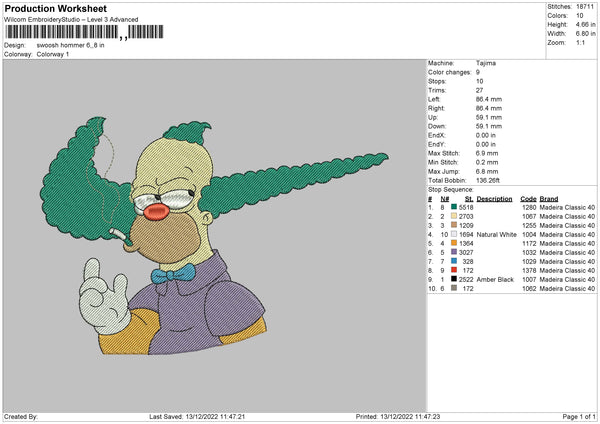Click the 'Colorway 1' value
This screenshot has height=424, width=600.
[53, 54]
